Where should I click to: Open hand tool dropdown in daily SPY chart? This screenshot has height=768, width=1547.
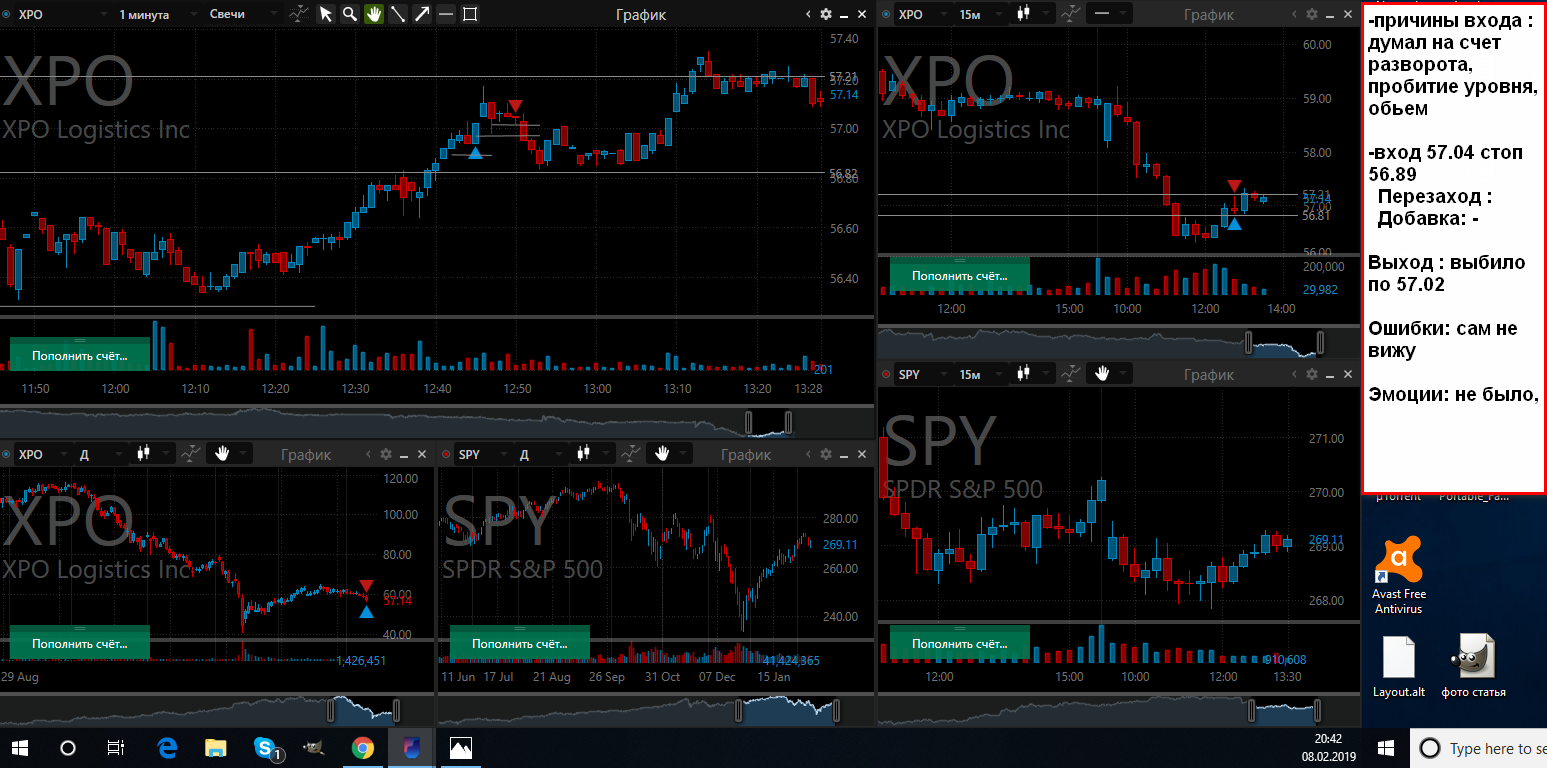670,454
